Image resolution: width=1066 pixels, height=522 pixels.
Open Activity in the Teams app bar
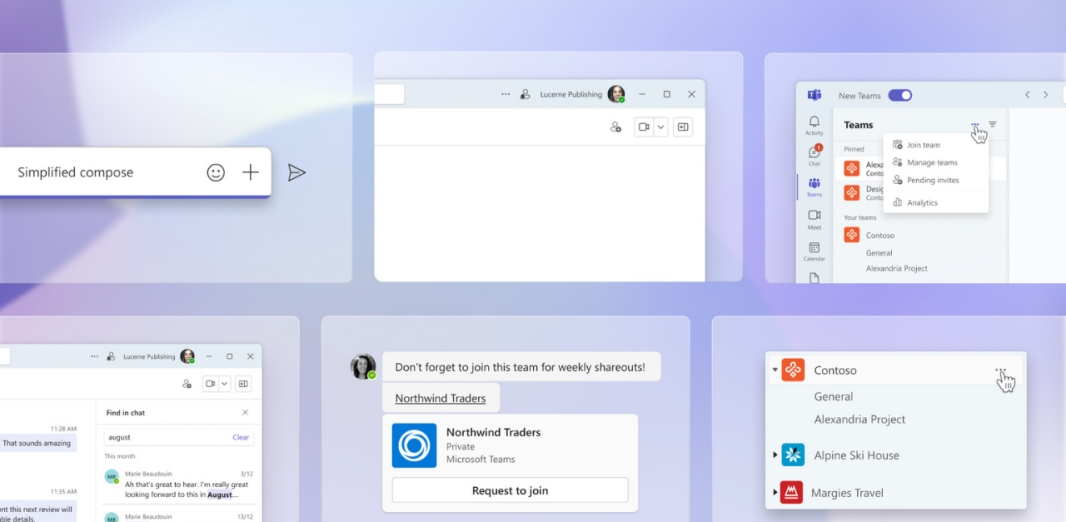[814, 126]
